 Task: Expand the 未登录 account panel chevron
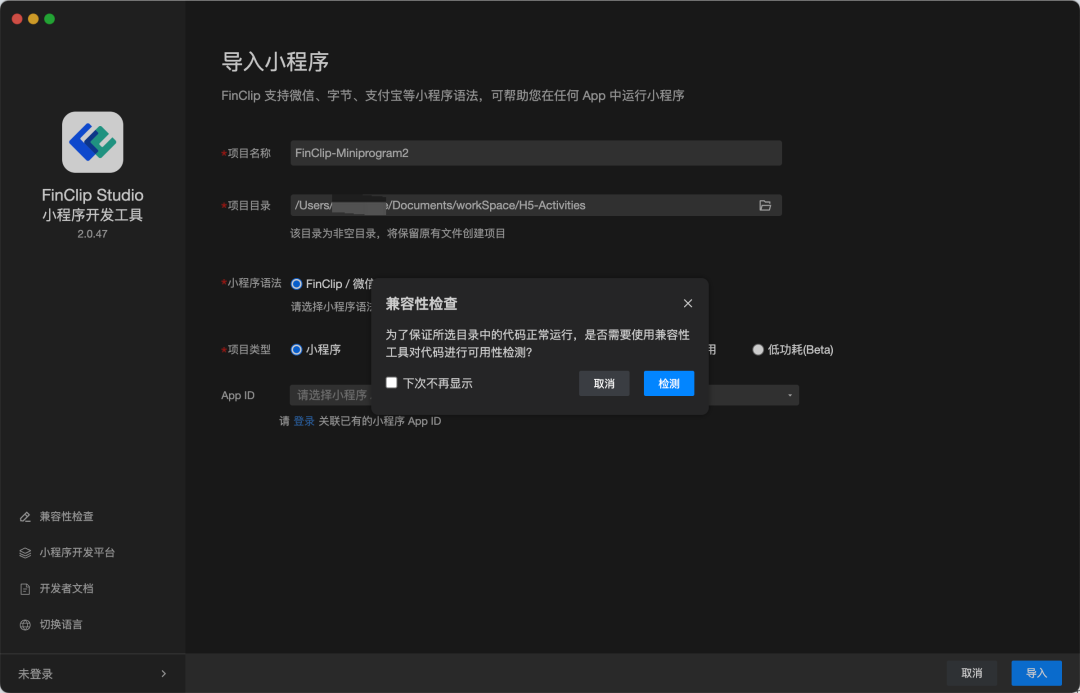pyautogui.click(x=163, y=673)
